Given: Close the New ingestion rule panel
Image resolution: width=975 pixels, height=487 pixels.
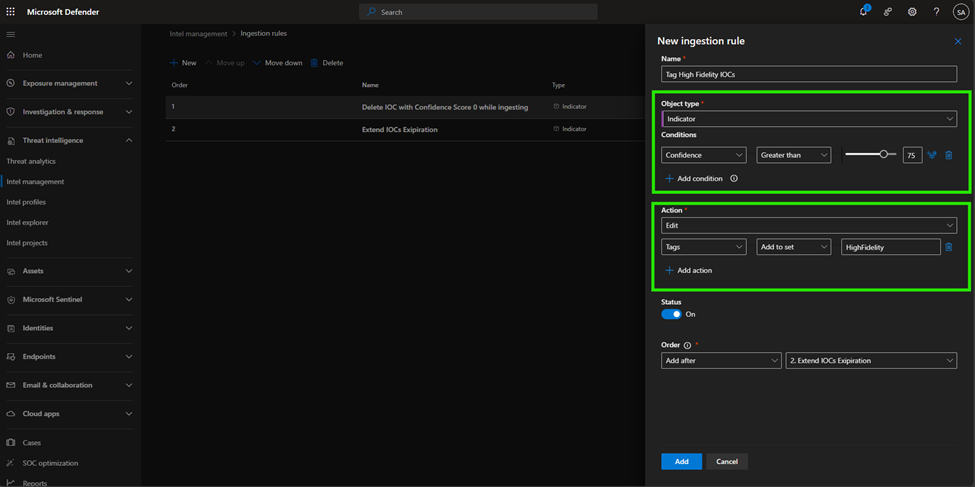Looking at the screenshot, I should click(x=958, y=41).
